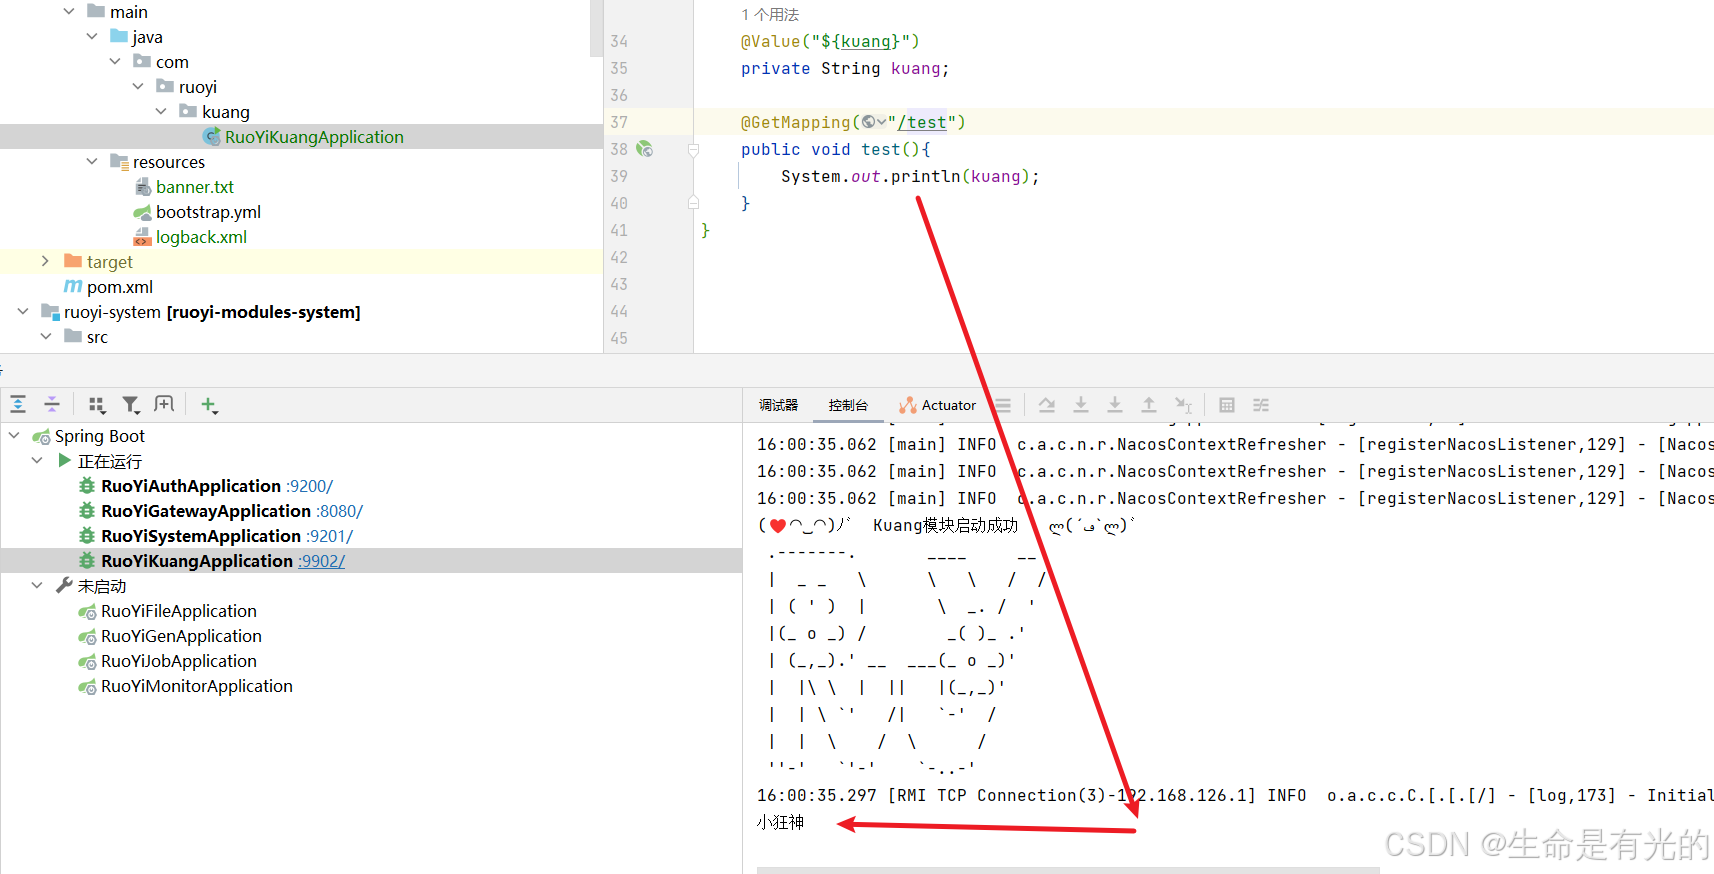Select RuoYiGenApplication in not-started services

[181, 636]
